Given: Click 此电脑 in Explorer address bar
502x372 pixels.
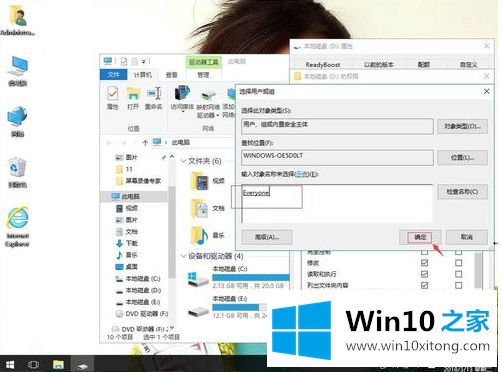Looking at the screenshot, I should point(181,143).
